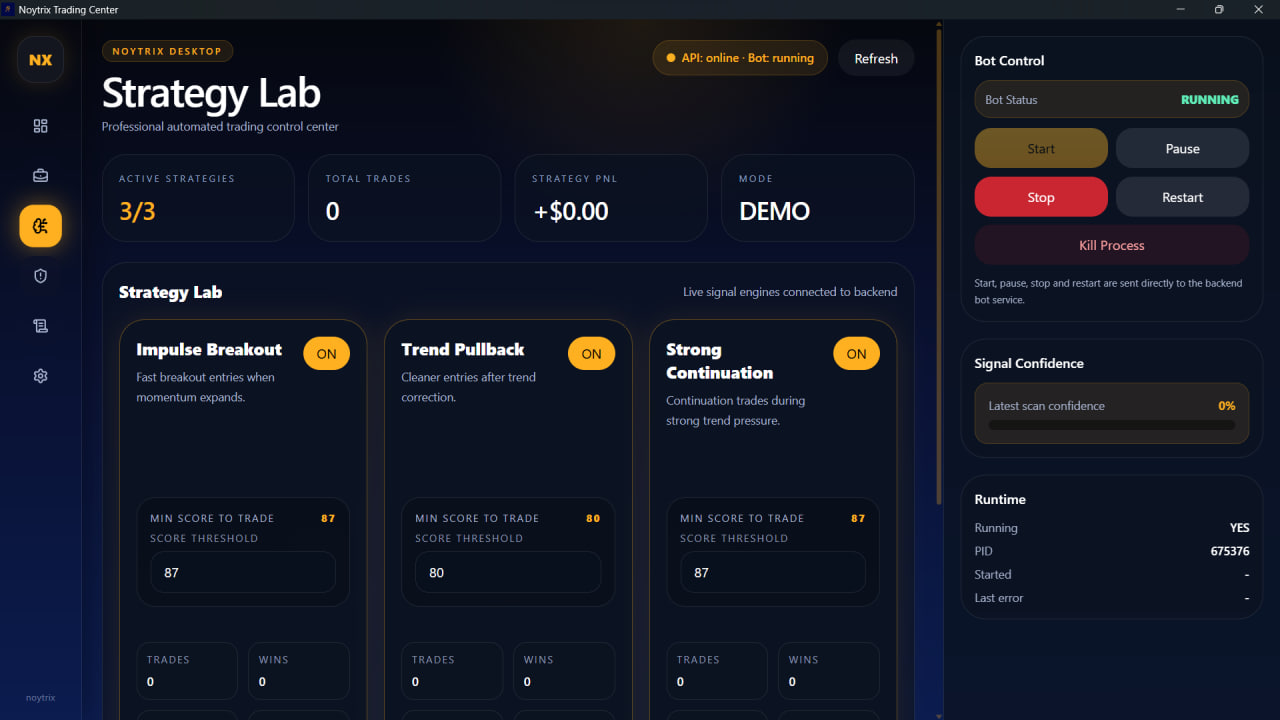Restore down the Noytrix Trading Center window
This screenshot has width=1280, height=720.
1219,9
